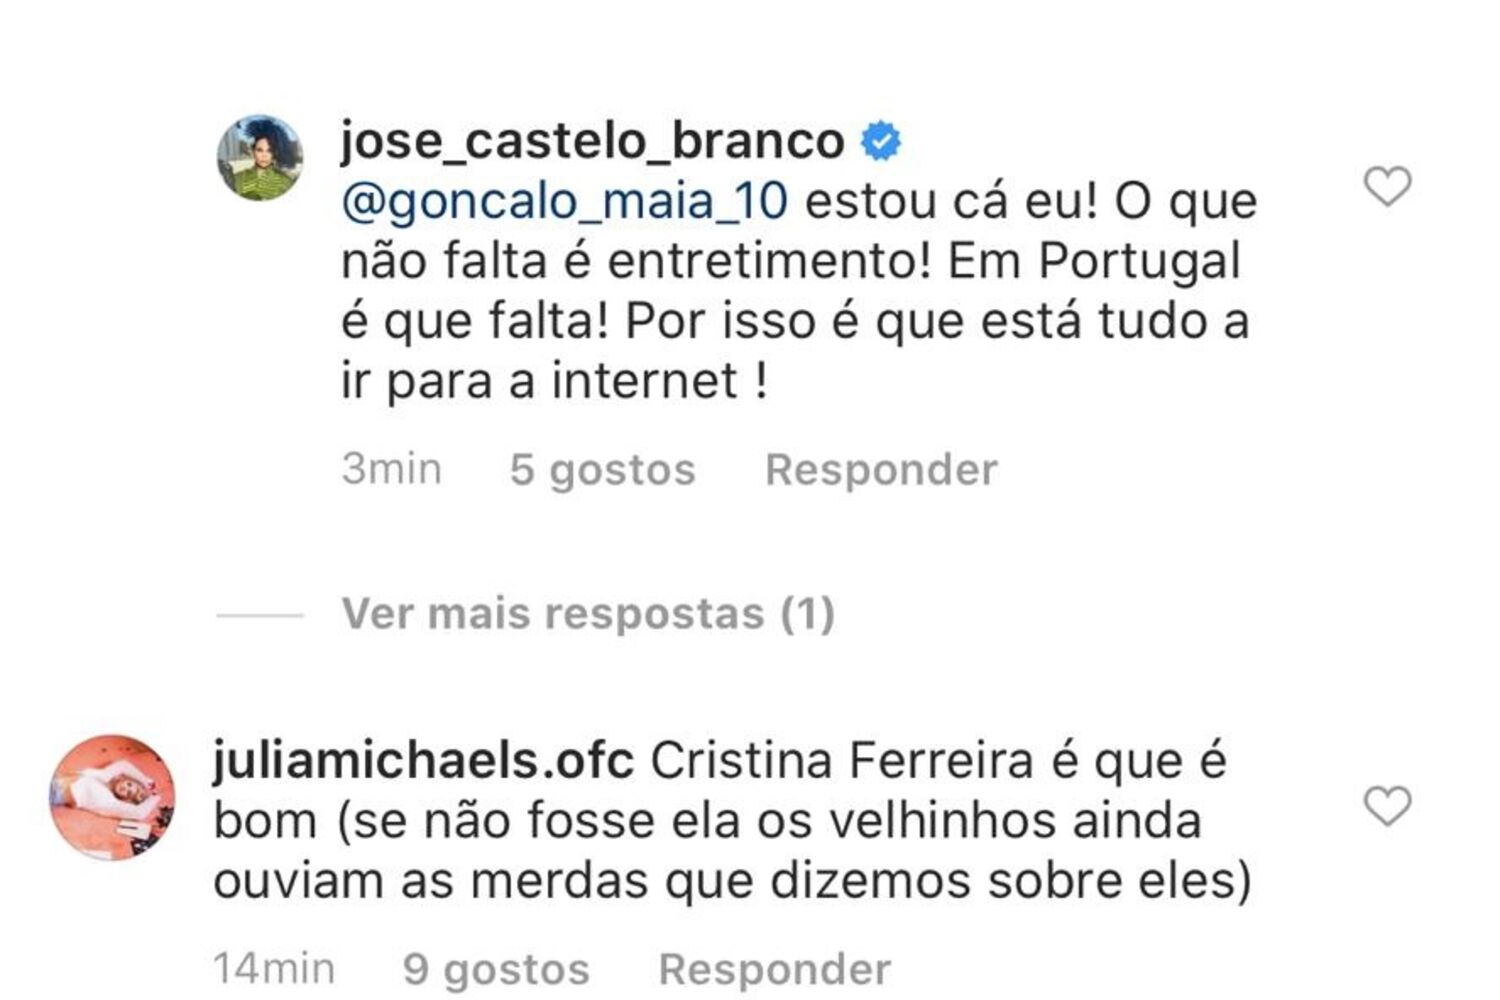Click the line beside Ver mais respostas

(260, 615)
